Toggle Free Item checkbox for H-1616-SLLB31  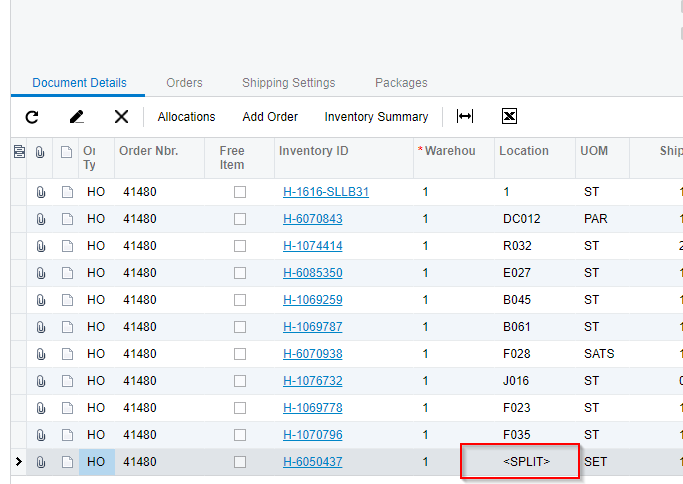pyautogui.click(x=240, y=192)
